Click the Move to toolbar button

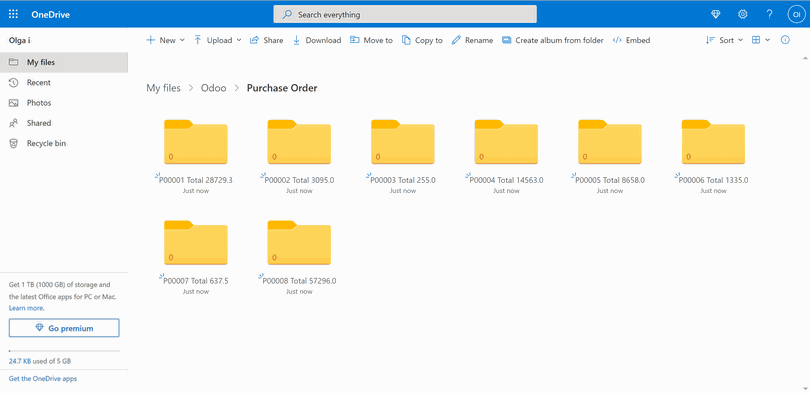click(x=371, y=40)
